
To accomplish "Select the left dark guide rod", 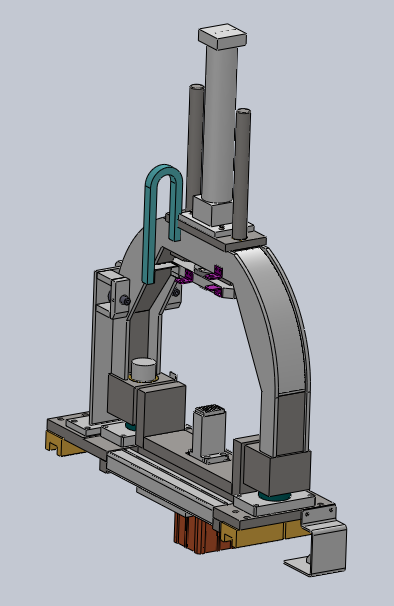I will pos(196,147).
